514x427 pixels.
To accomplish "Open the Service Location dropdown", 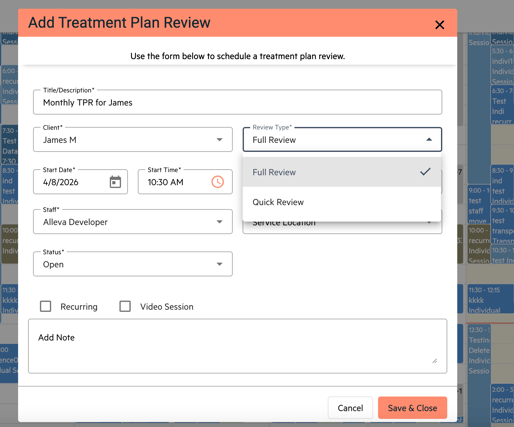I will (x=342, y=226).
